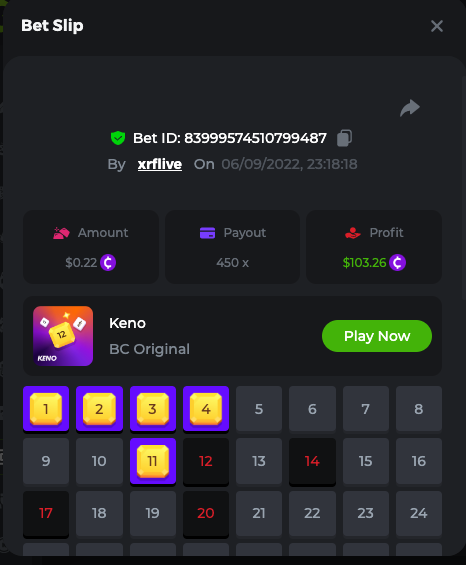Click the Amount currency coin icon

pos(108,262)
